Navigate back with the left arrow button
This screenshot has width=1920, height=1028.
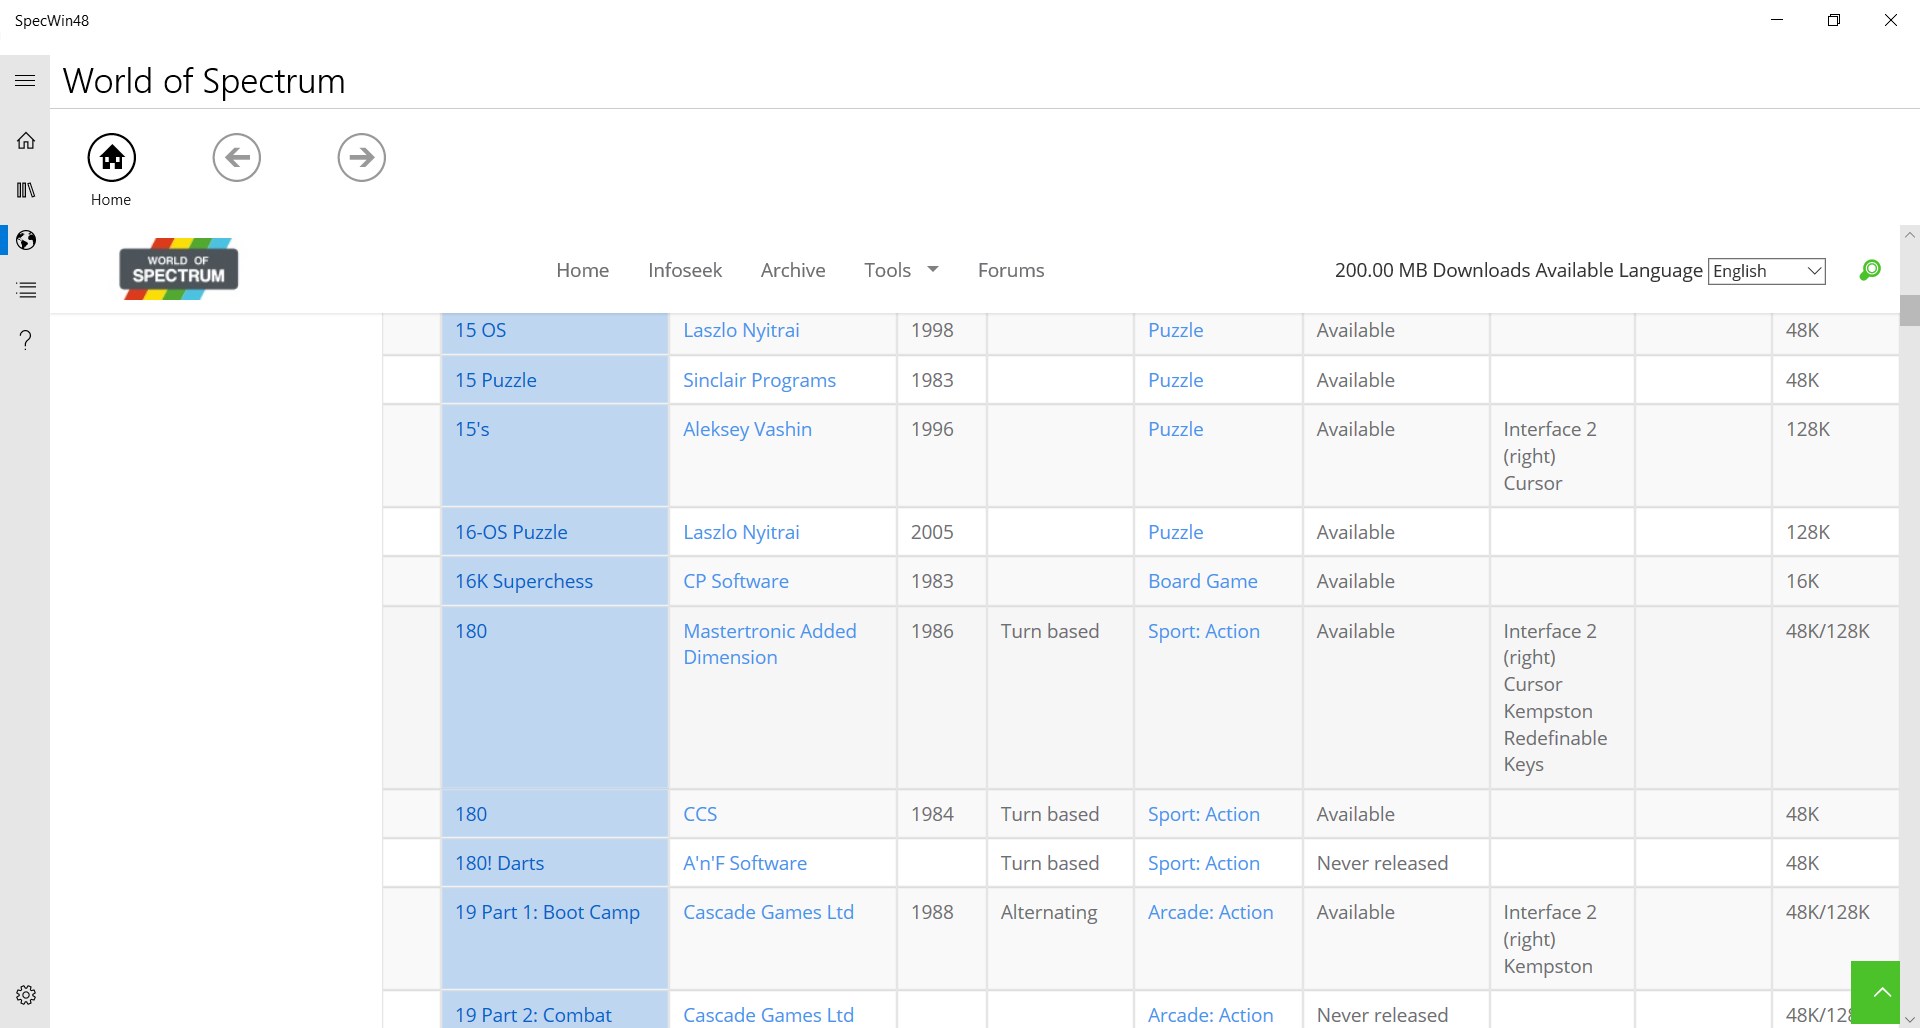[237, 157]
